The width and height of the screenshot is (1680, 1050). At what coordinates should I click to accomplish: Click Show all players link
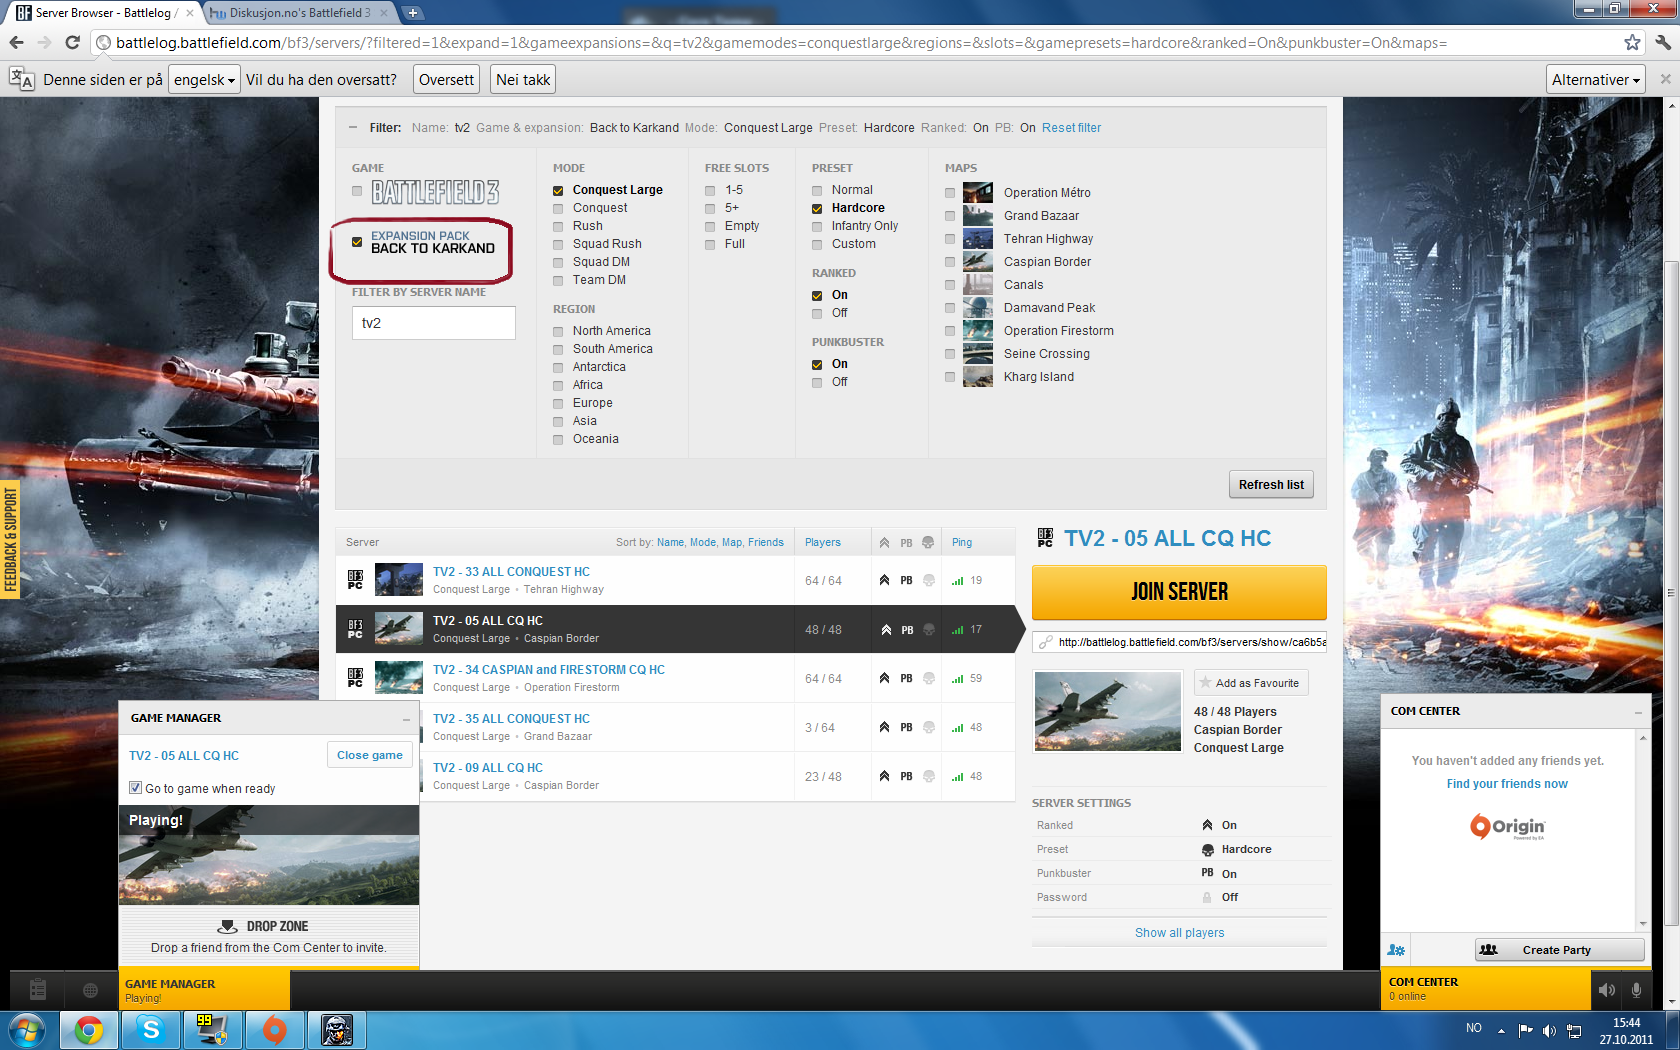[1179, 933]
